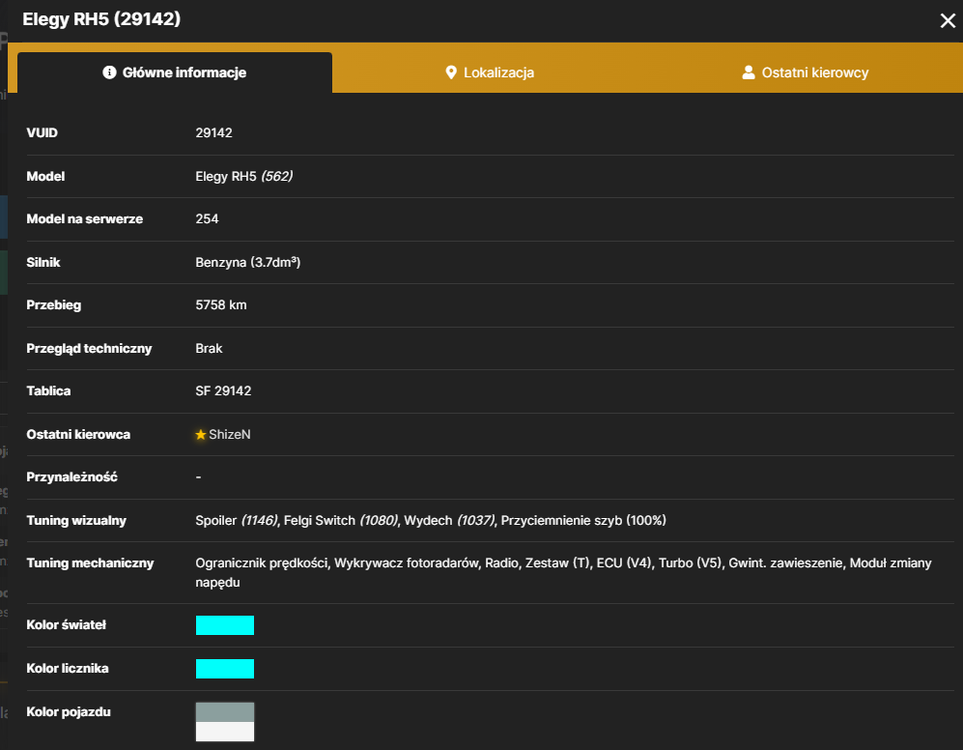Screen dimensions: 963x750
Task: Click the Wykrywacz fotoradarów tuning entry
Action: tap(407, 563)
